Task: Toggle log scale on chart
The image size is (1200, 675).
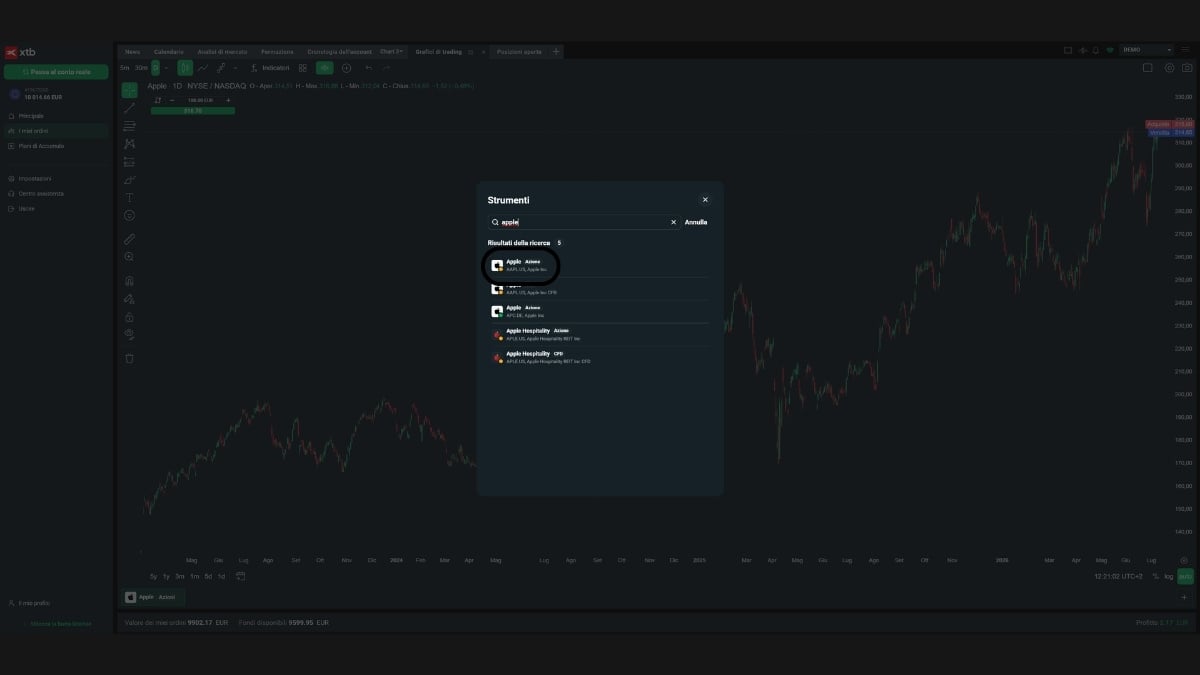Action: coord(1168,577)
